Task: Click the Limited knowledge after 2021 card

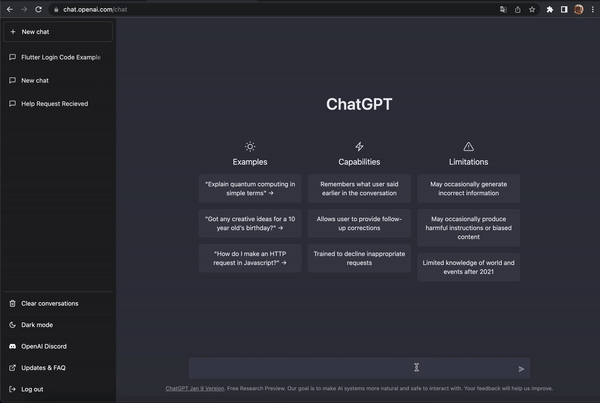Action: point(468,267)
